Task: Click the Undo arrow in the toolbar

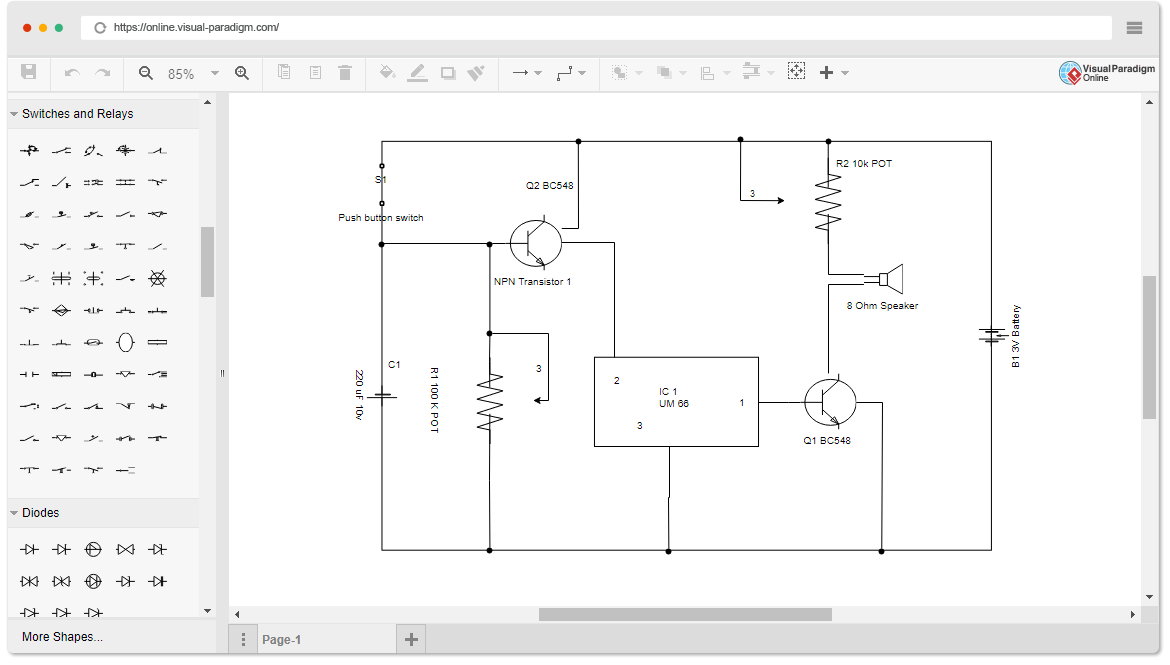Action: tap(70, 72)
